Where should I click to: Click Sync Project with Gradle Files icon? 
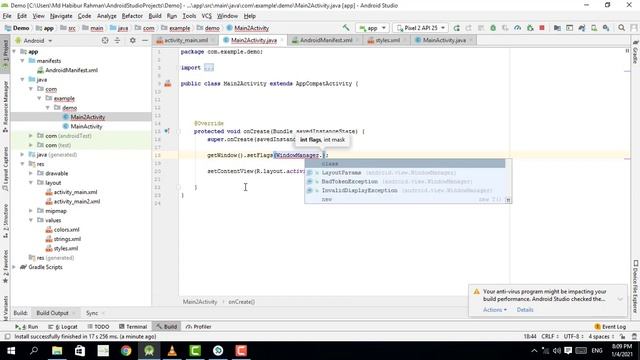(x=582, y=28)
